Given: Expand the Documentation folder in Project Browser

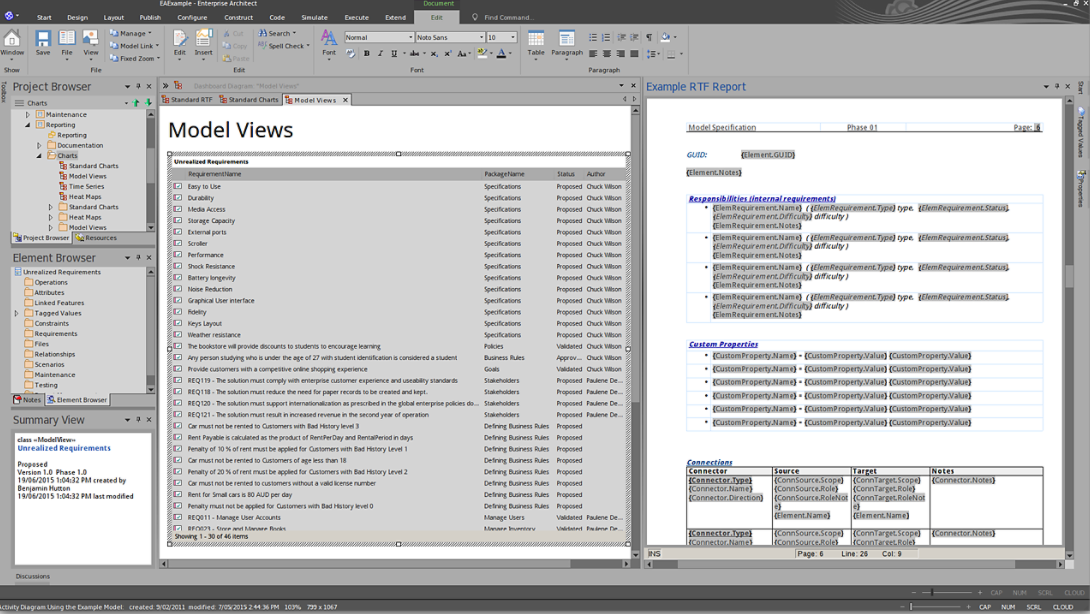Looking at the screenshot, I should (40, 145).
